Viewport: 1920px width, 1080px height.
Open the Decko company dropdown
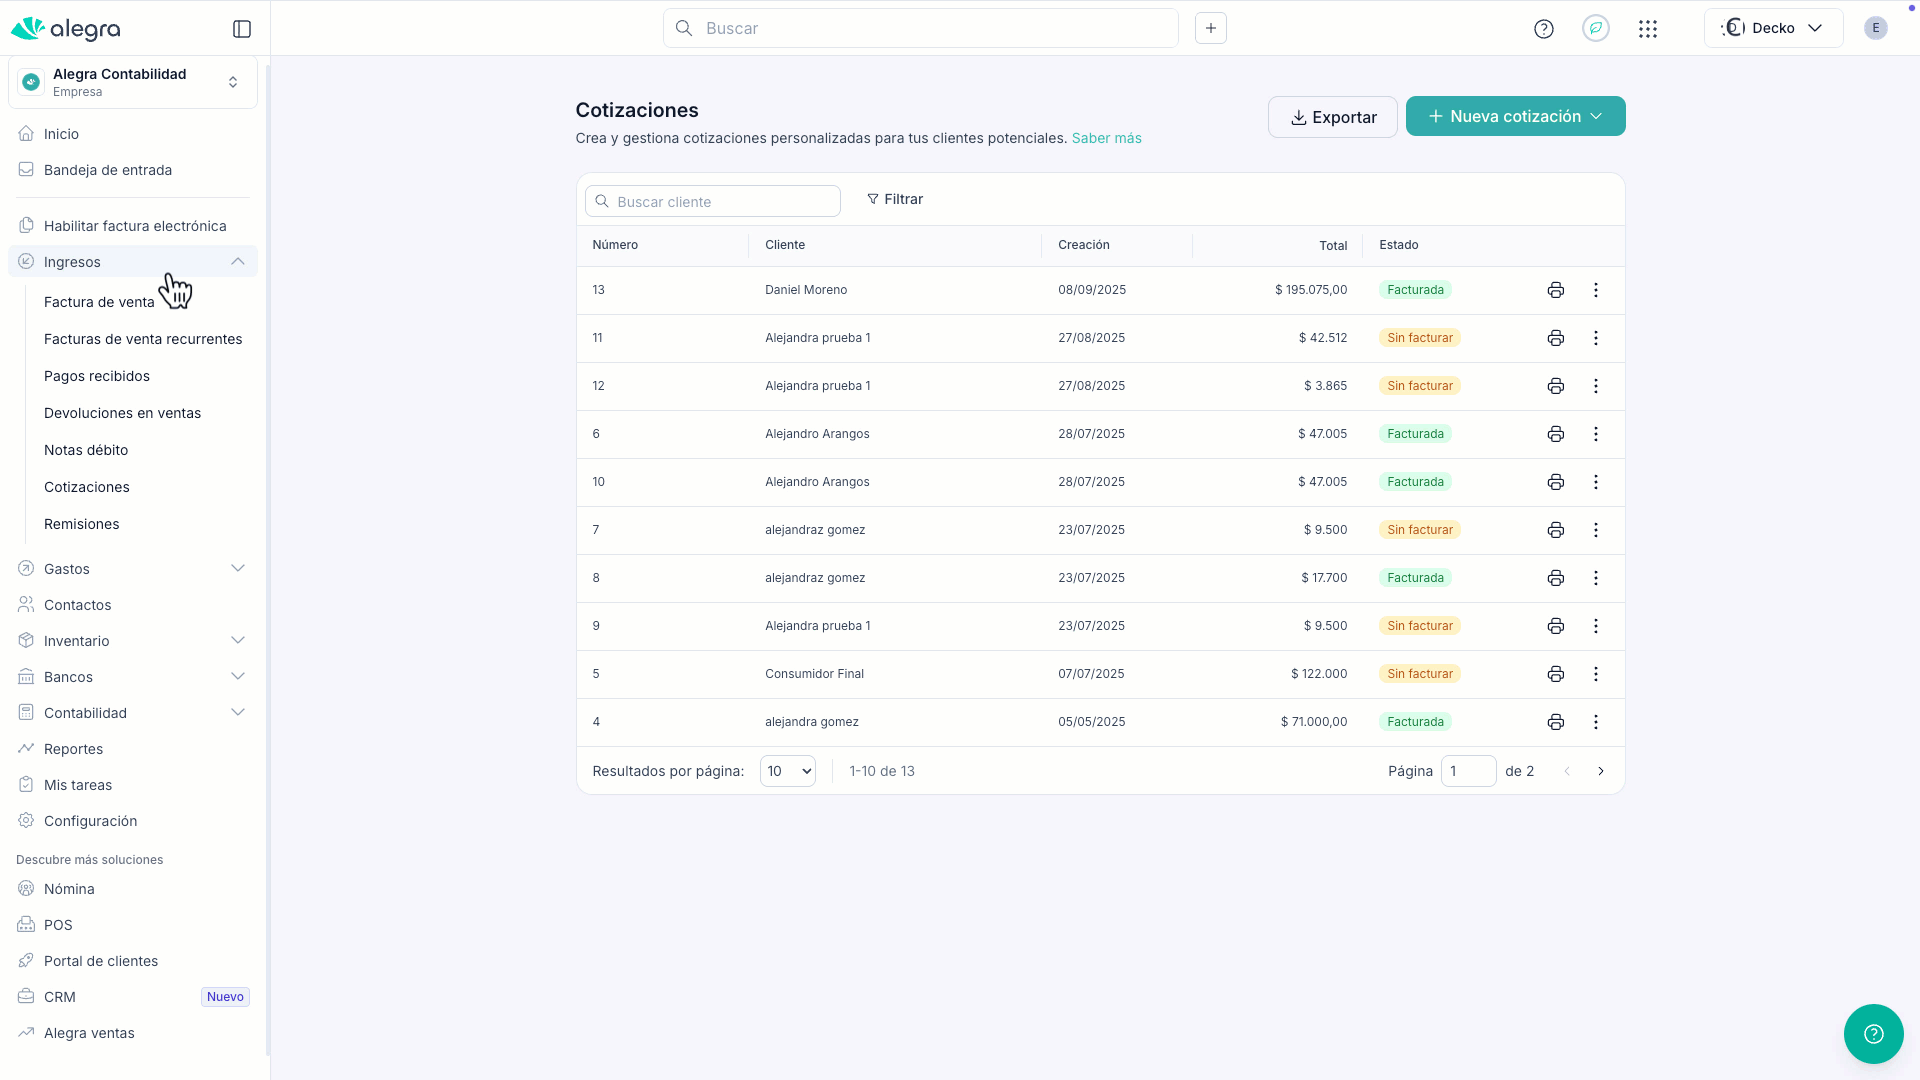[x=1772, y=28]
